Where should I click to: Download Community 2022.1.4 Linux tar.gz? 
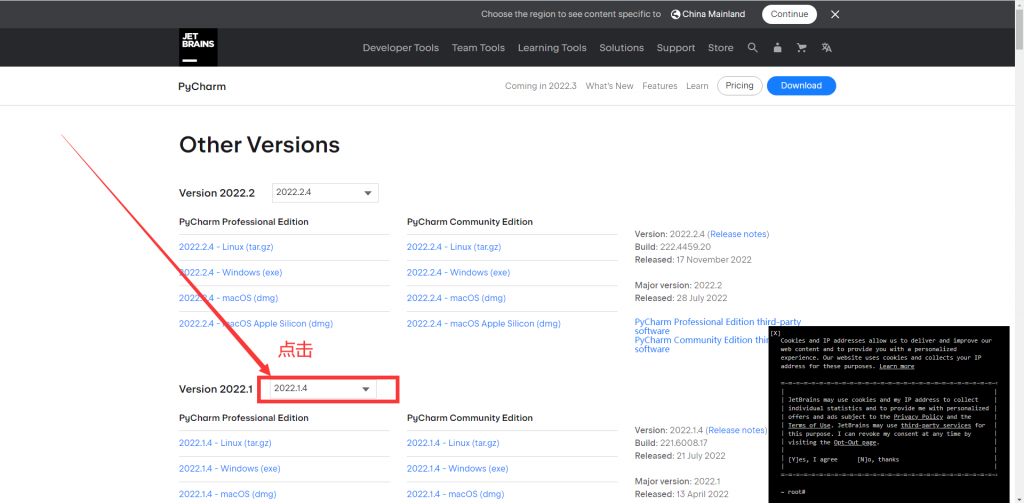(453, 443)
